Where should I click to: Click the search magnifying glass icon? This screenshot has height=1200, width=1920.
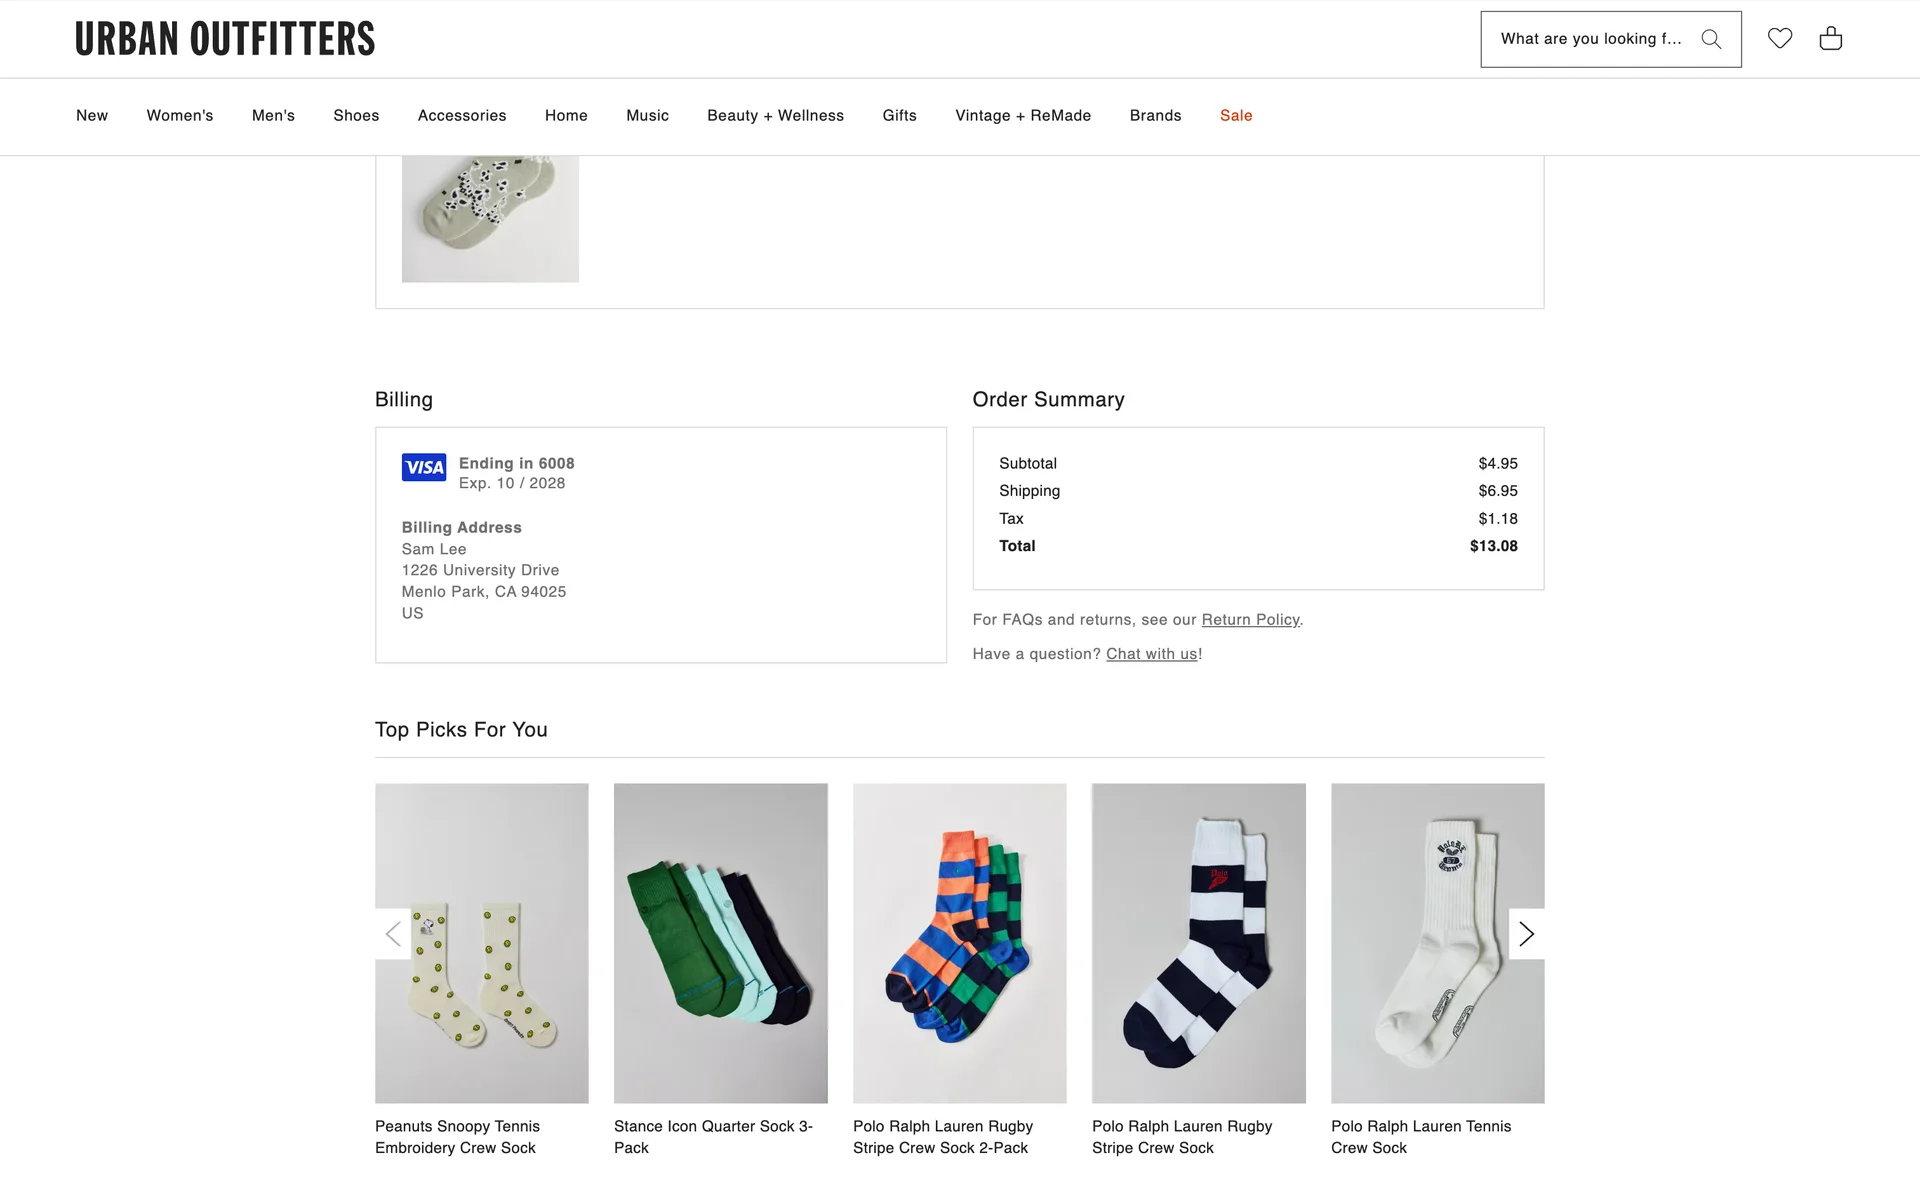point(1712,38)
